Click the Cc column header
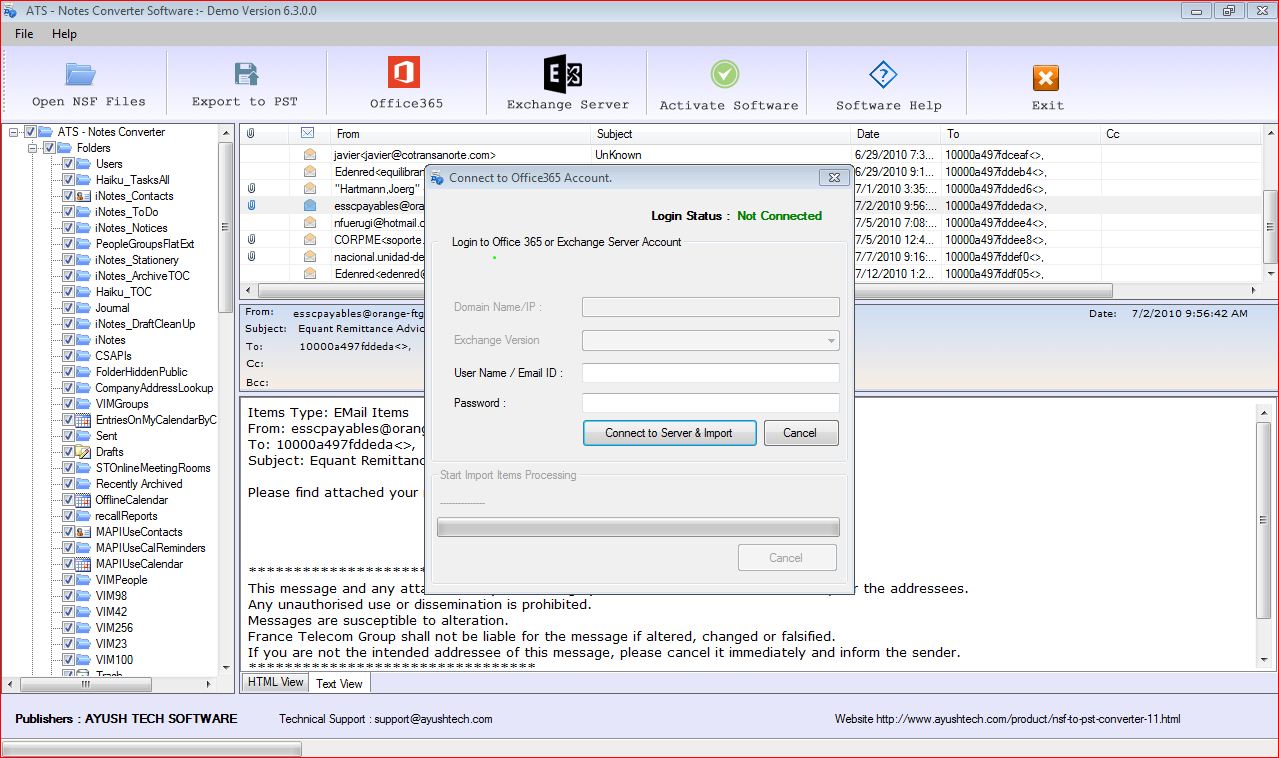1279x758 pixels. point(1180,133)
